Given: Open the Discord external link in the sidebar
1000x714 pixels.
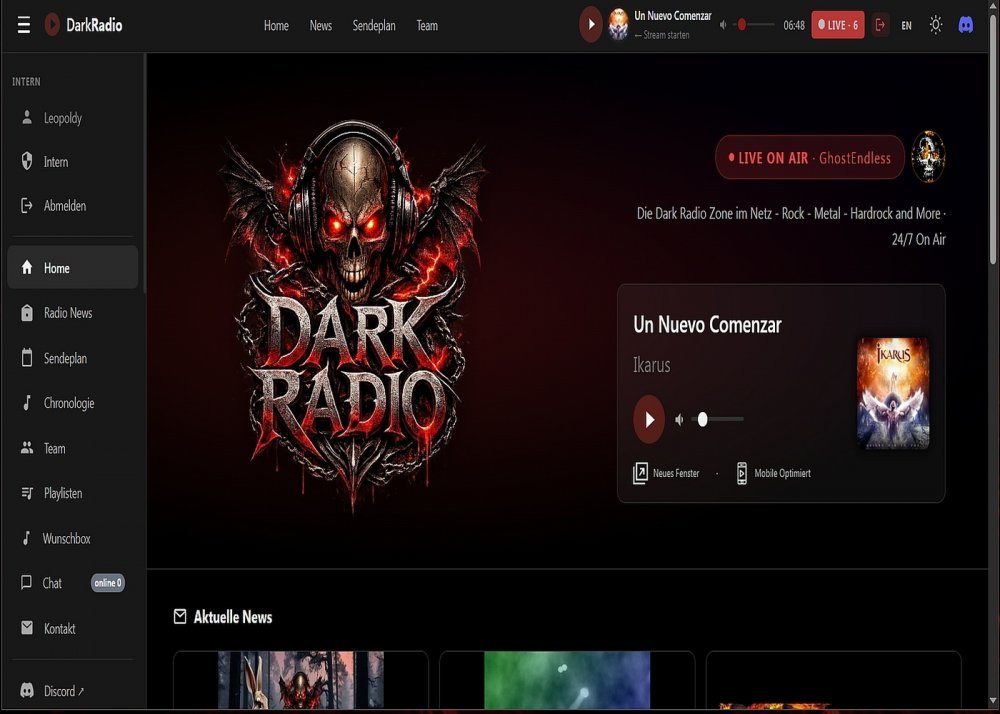Looking at the screenshot, I should pos(64,691).
